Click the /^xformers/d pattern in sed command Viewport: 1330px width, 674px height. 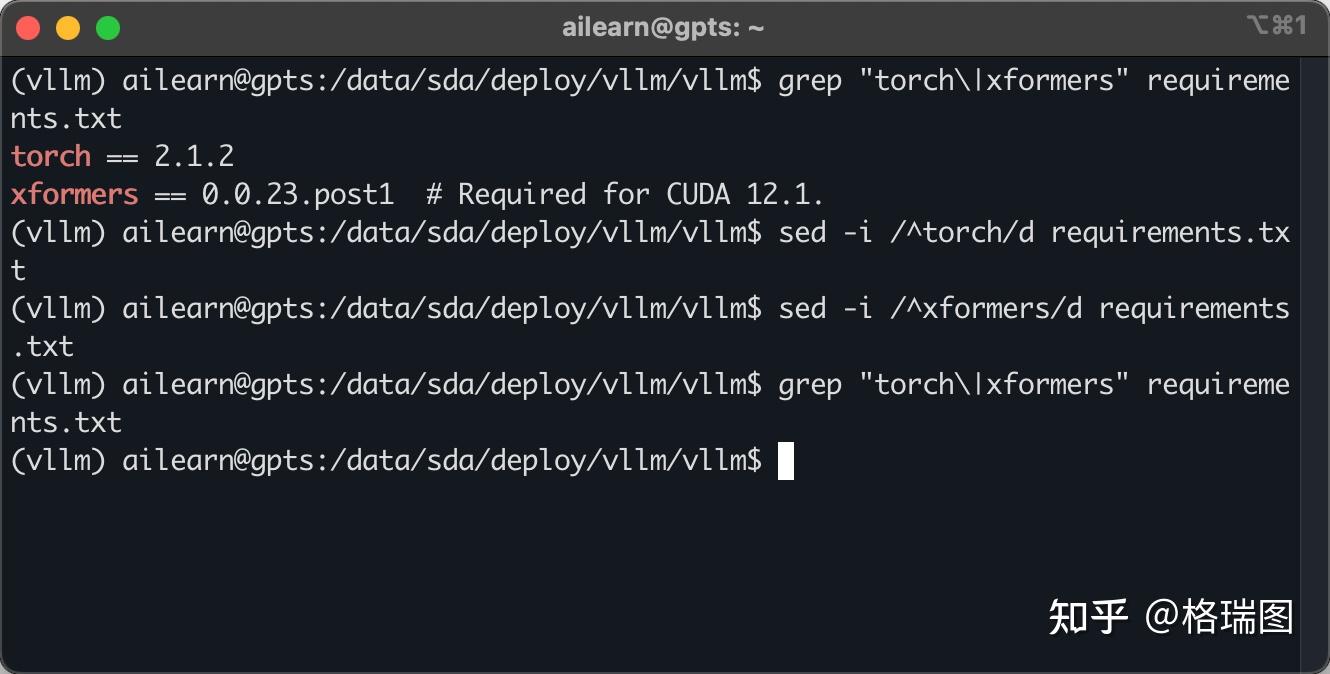point(986,308)
